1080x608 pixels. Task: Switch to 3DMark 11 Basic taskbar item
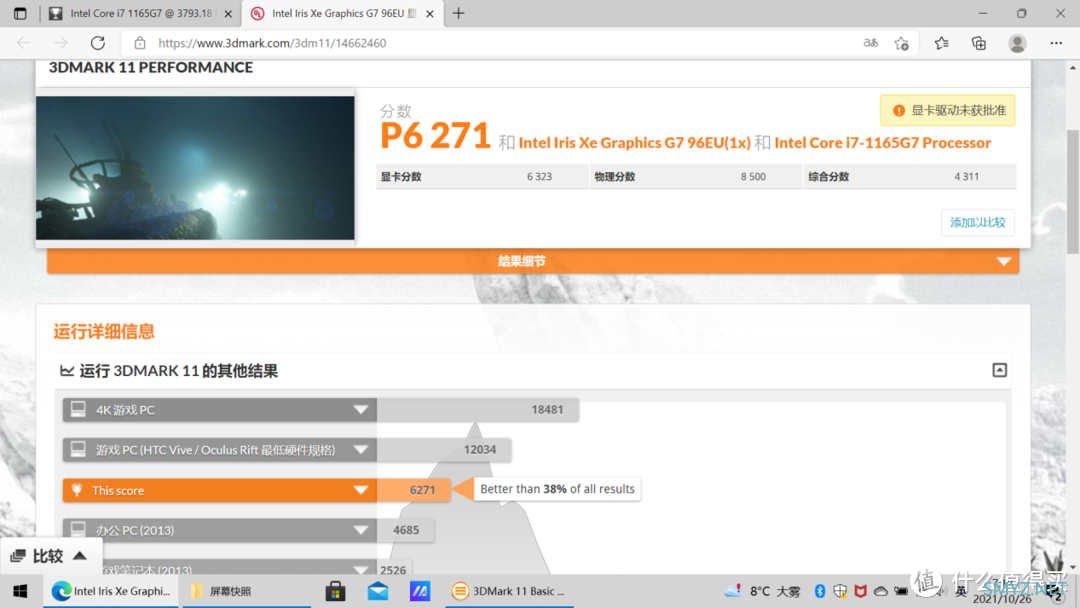509,591
